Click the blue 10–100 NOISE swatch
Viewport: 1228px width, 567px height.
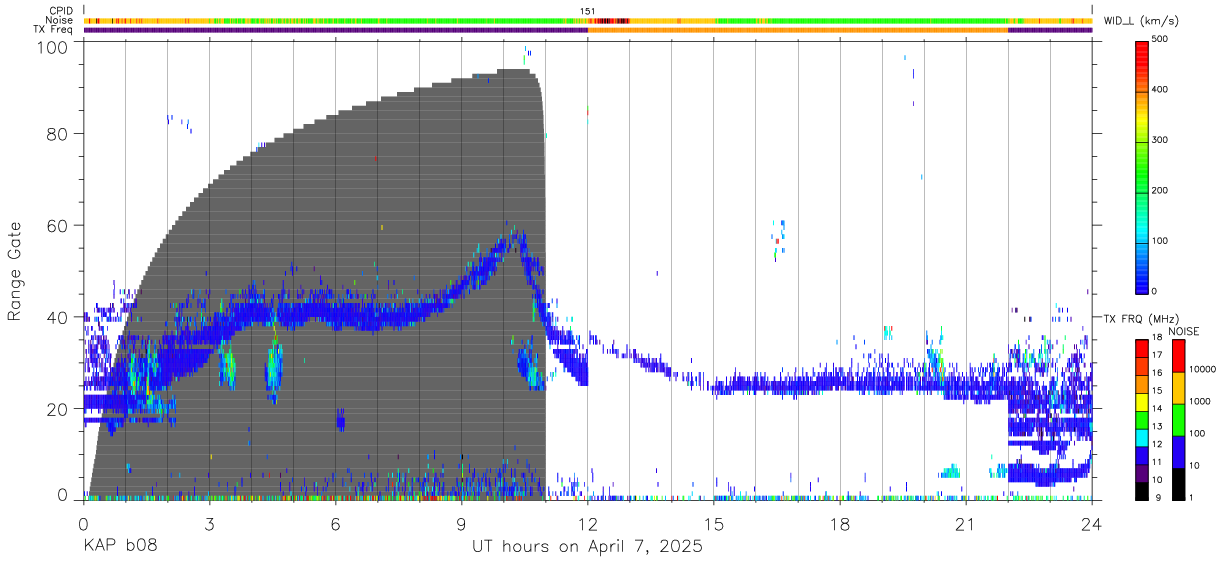1178,452
